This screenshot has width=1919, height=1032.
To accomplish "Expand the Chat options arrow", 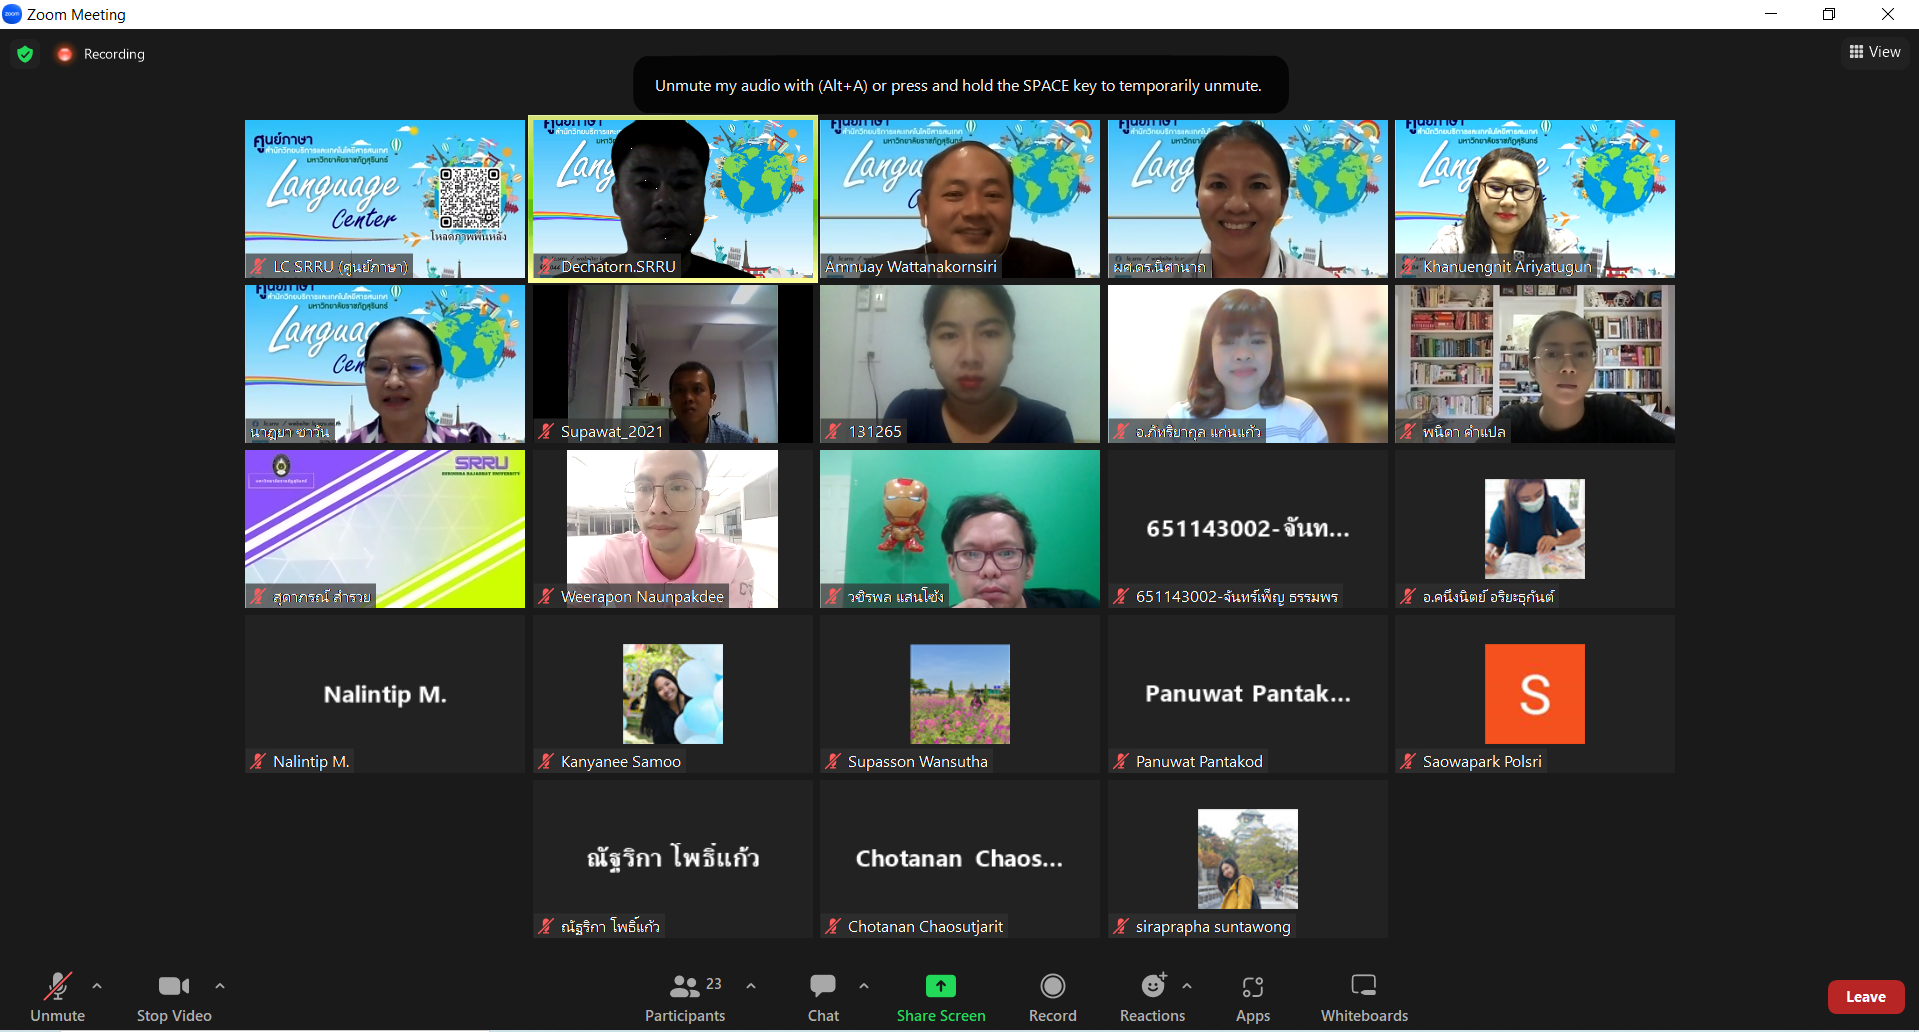I will click(864, 986).
